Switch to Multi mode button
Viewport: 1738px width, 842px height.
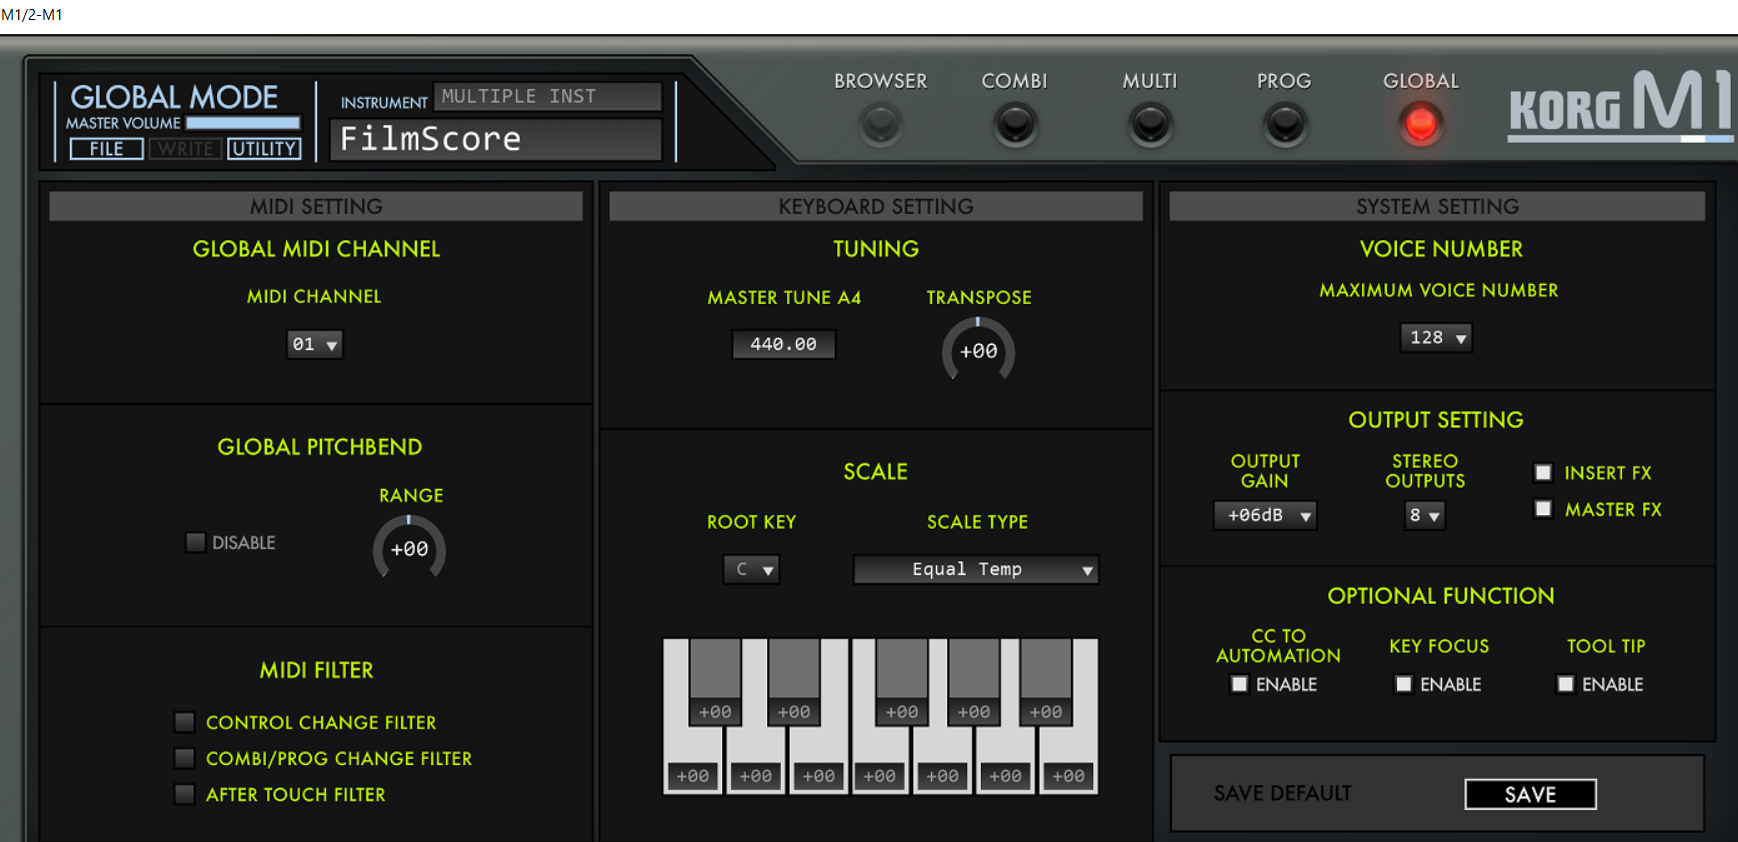pyautogui.click(x=1150, y=125)
